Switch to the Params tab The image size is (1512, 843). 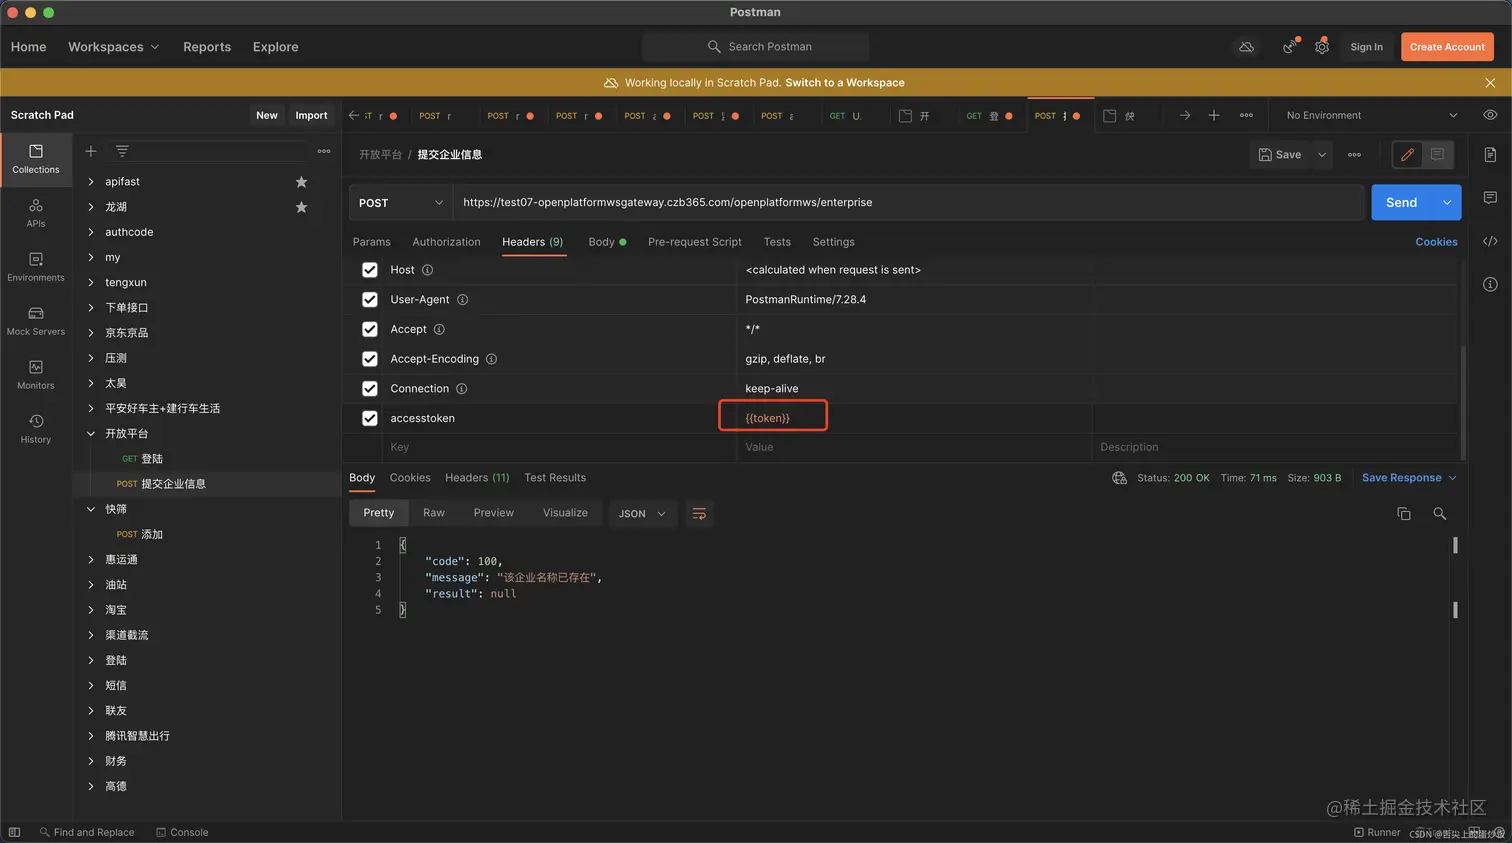372,242
